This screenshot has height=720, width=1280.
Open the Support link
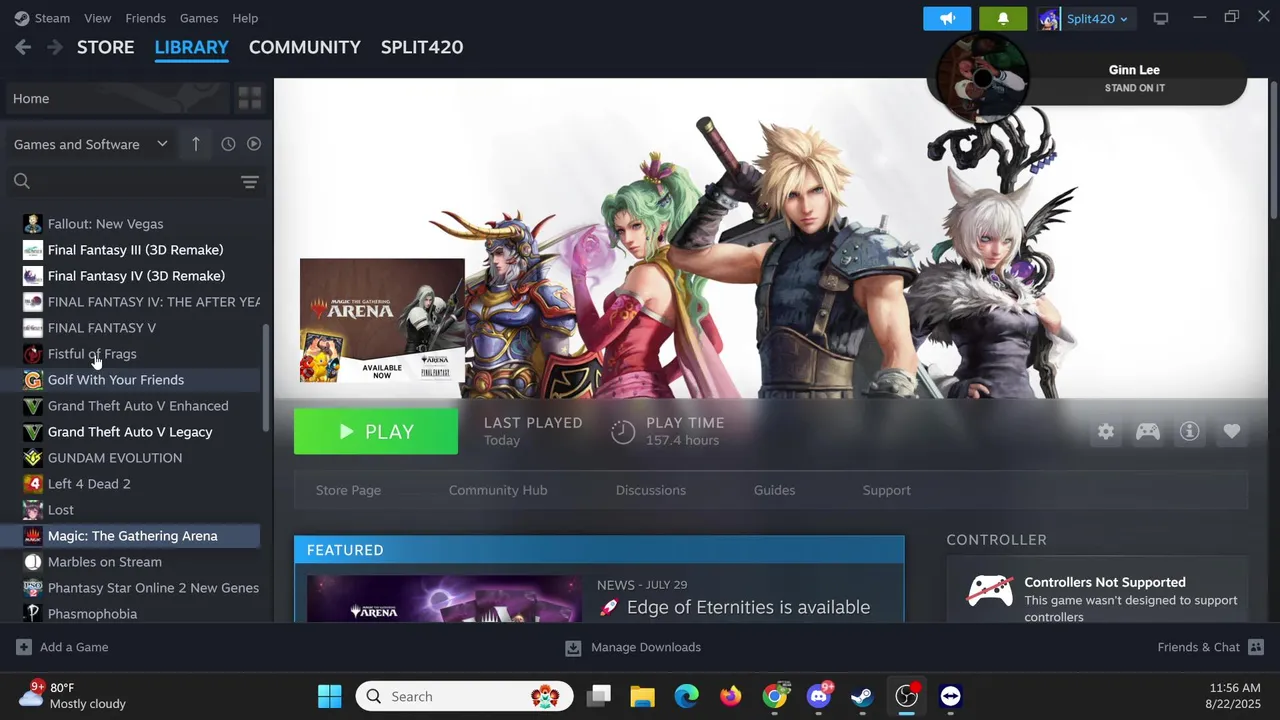pyautogui.click(x=886, y=490)
